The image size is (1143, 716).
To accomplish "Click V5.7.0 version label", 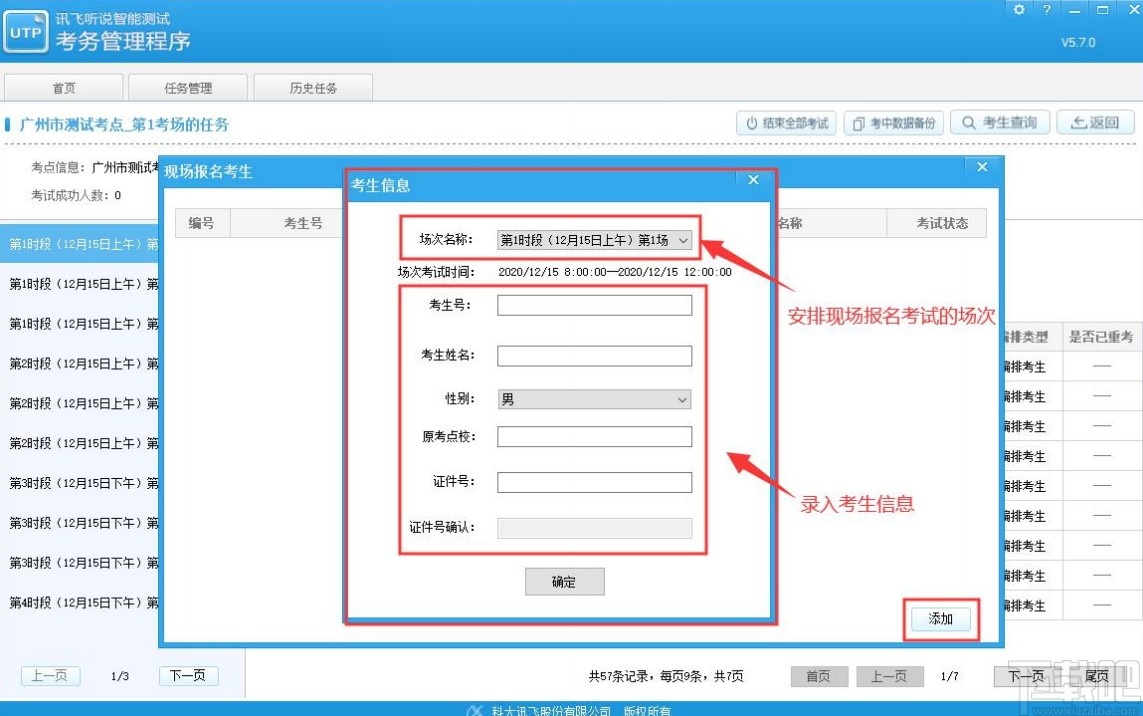I will (x=1078, y=42).
